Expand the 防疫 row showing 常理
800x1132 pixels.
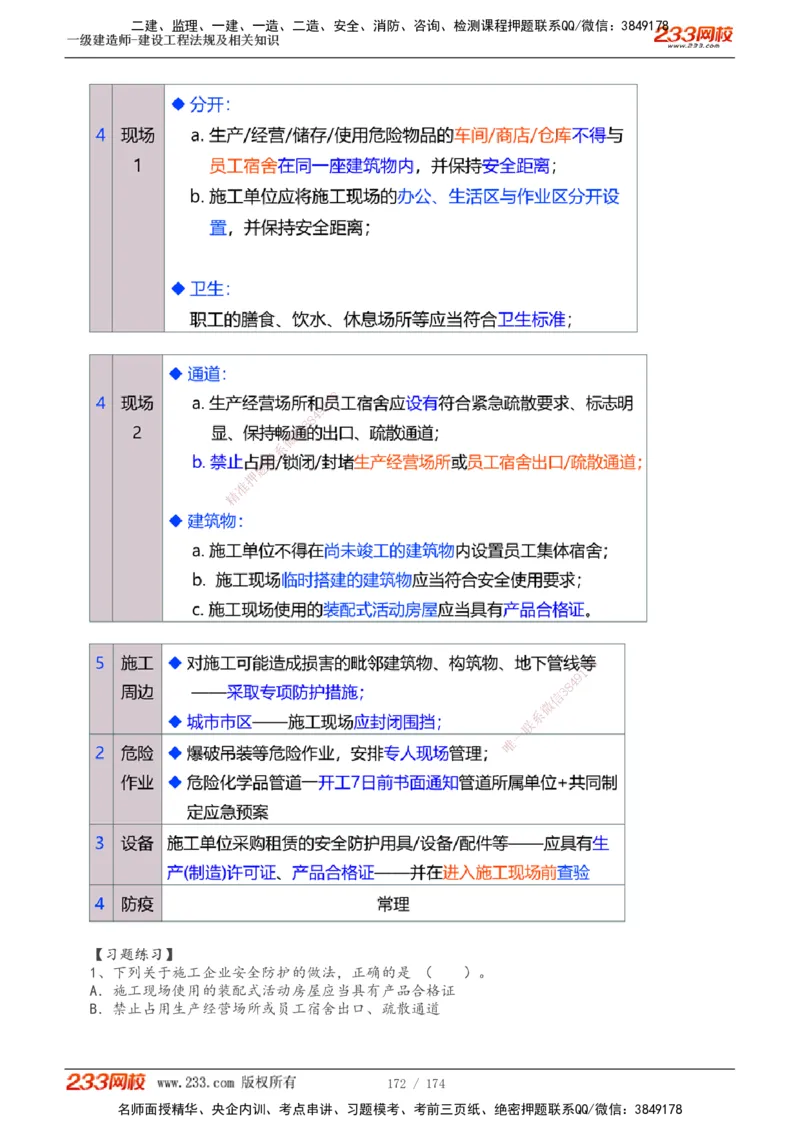pos(137,904)
